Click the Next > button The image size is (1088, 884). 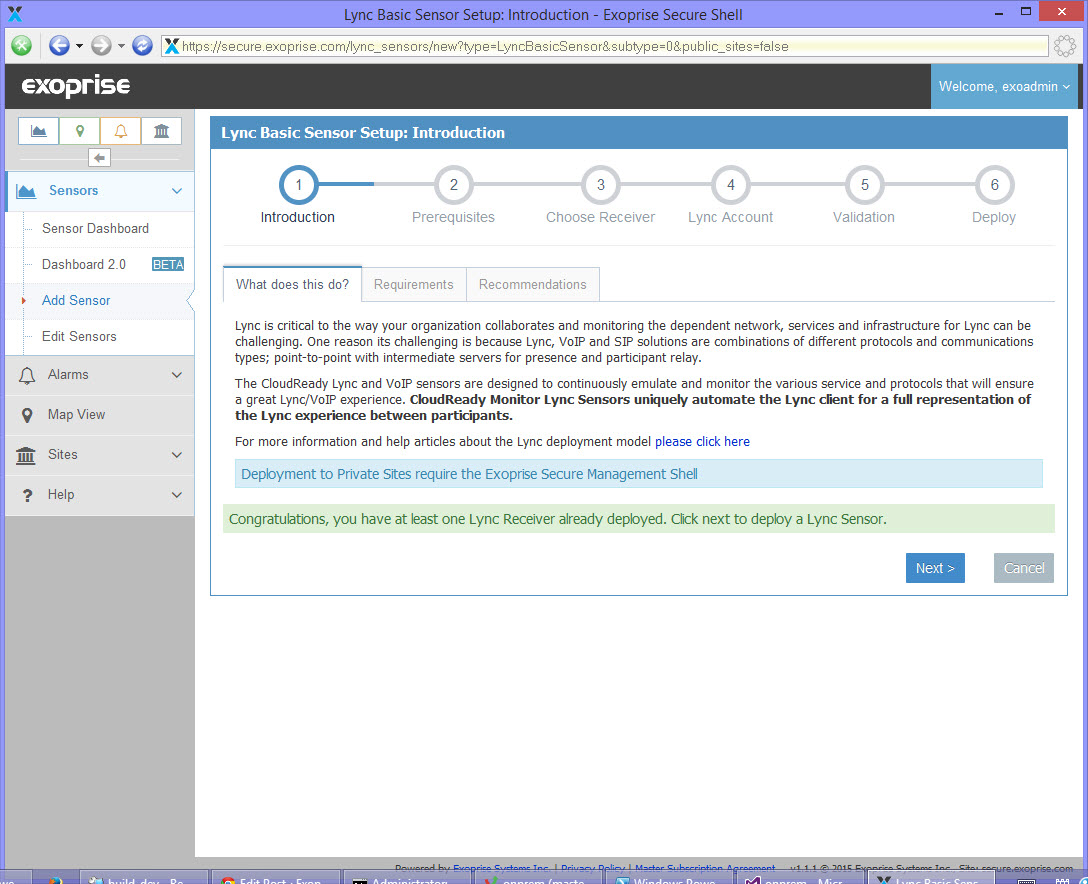tap(935, 568)
